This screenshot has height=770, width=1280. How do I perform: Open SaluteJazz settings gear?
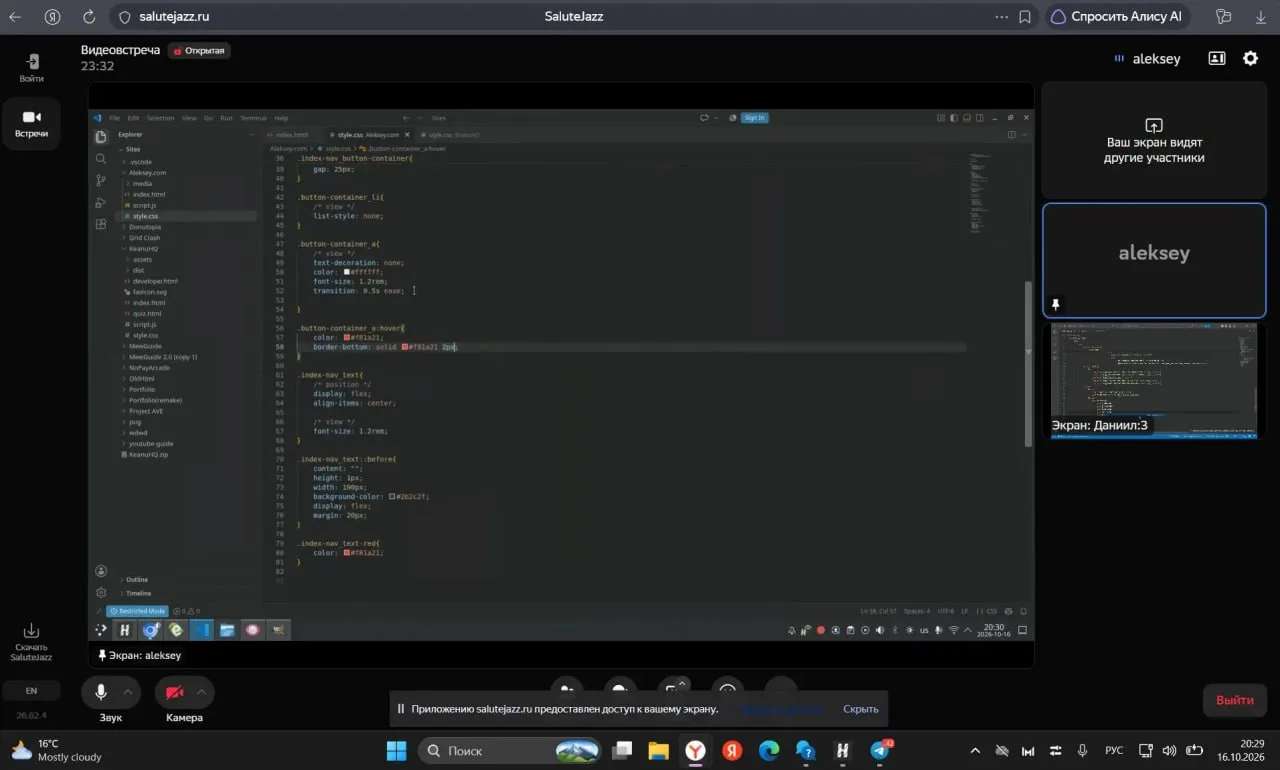1250,59
